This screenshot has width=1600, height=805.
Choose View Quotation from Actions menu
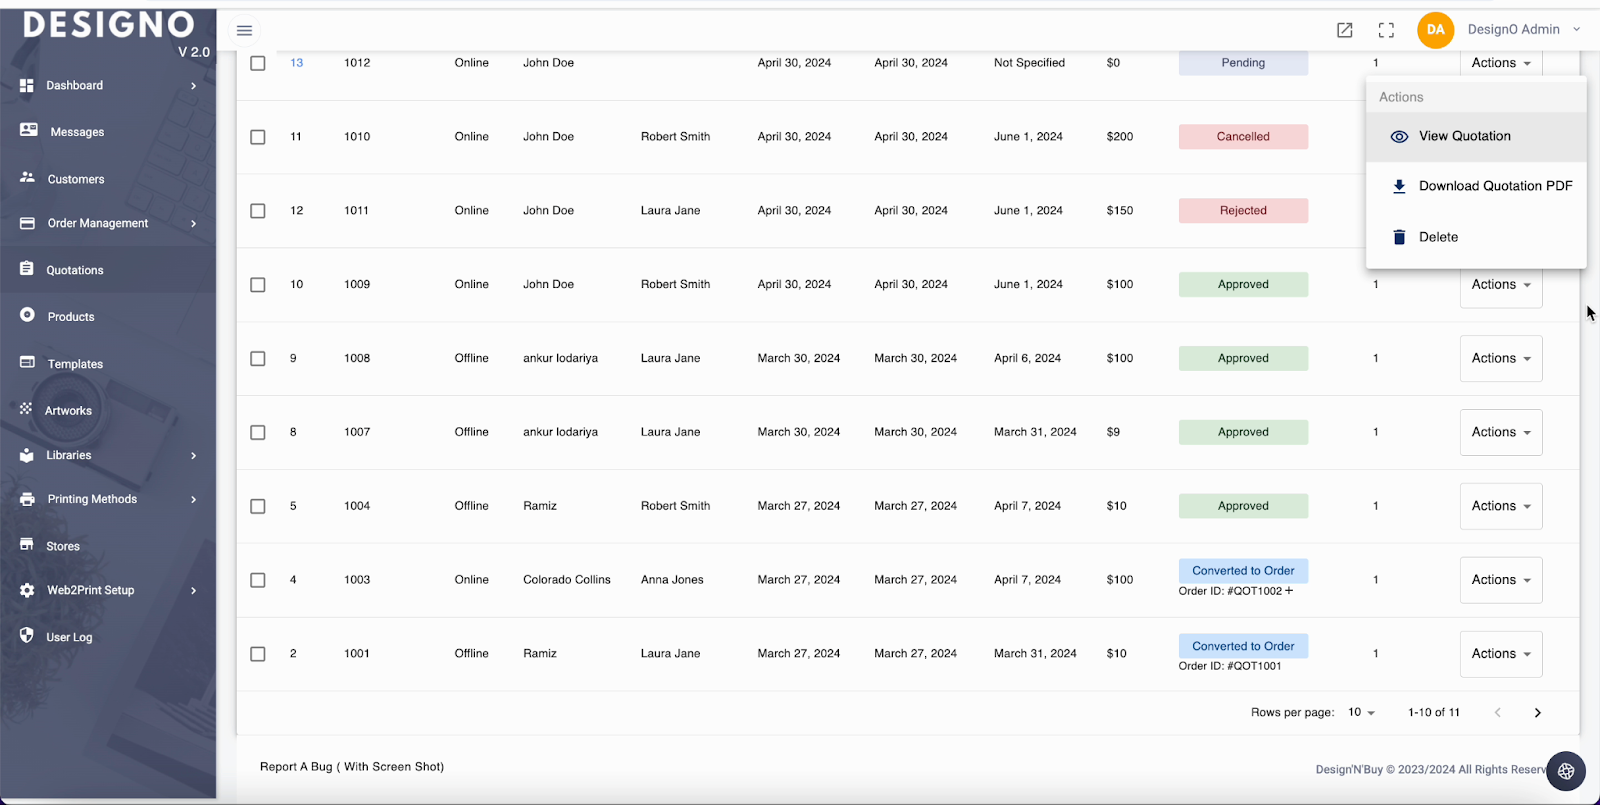pyautogui.click(x=1464, y=136)
